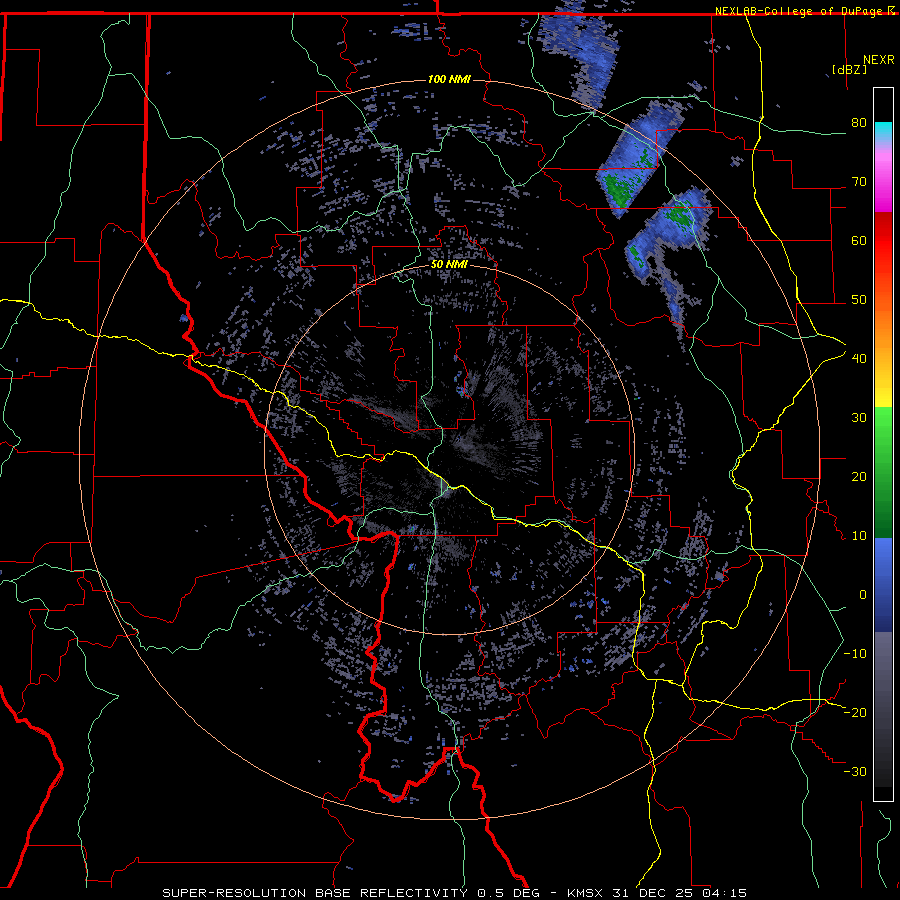Click the 100 NMI range ring label
The height and width of the screenshot is (900, 900).
pyautogui.click(x=449, y=79)
